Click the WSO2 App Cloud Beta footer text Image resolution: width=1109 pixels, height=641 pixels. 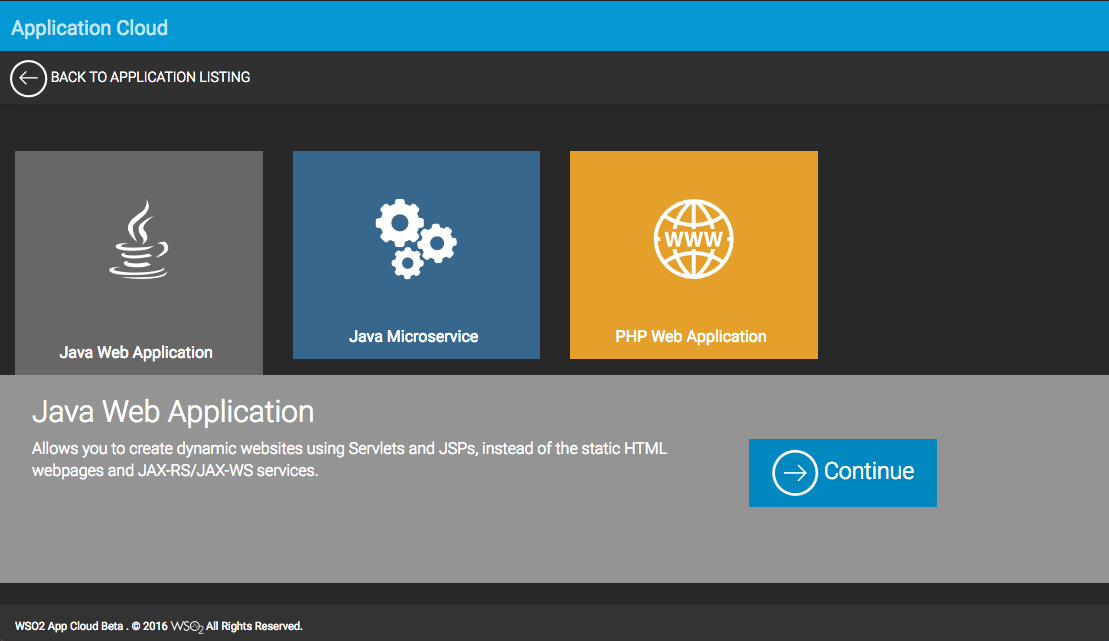click(x=68, y=626)
